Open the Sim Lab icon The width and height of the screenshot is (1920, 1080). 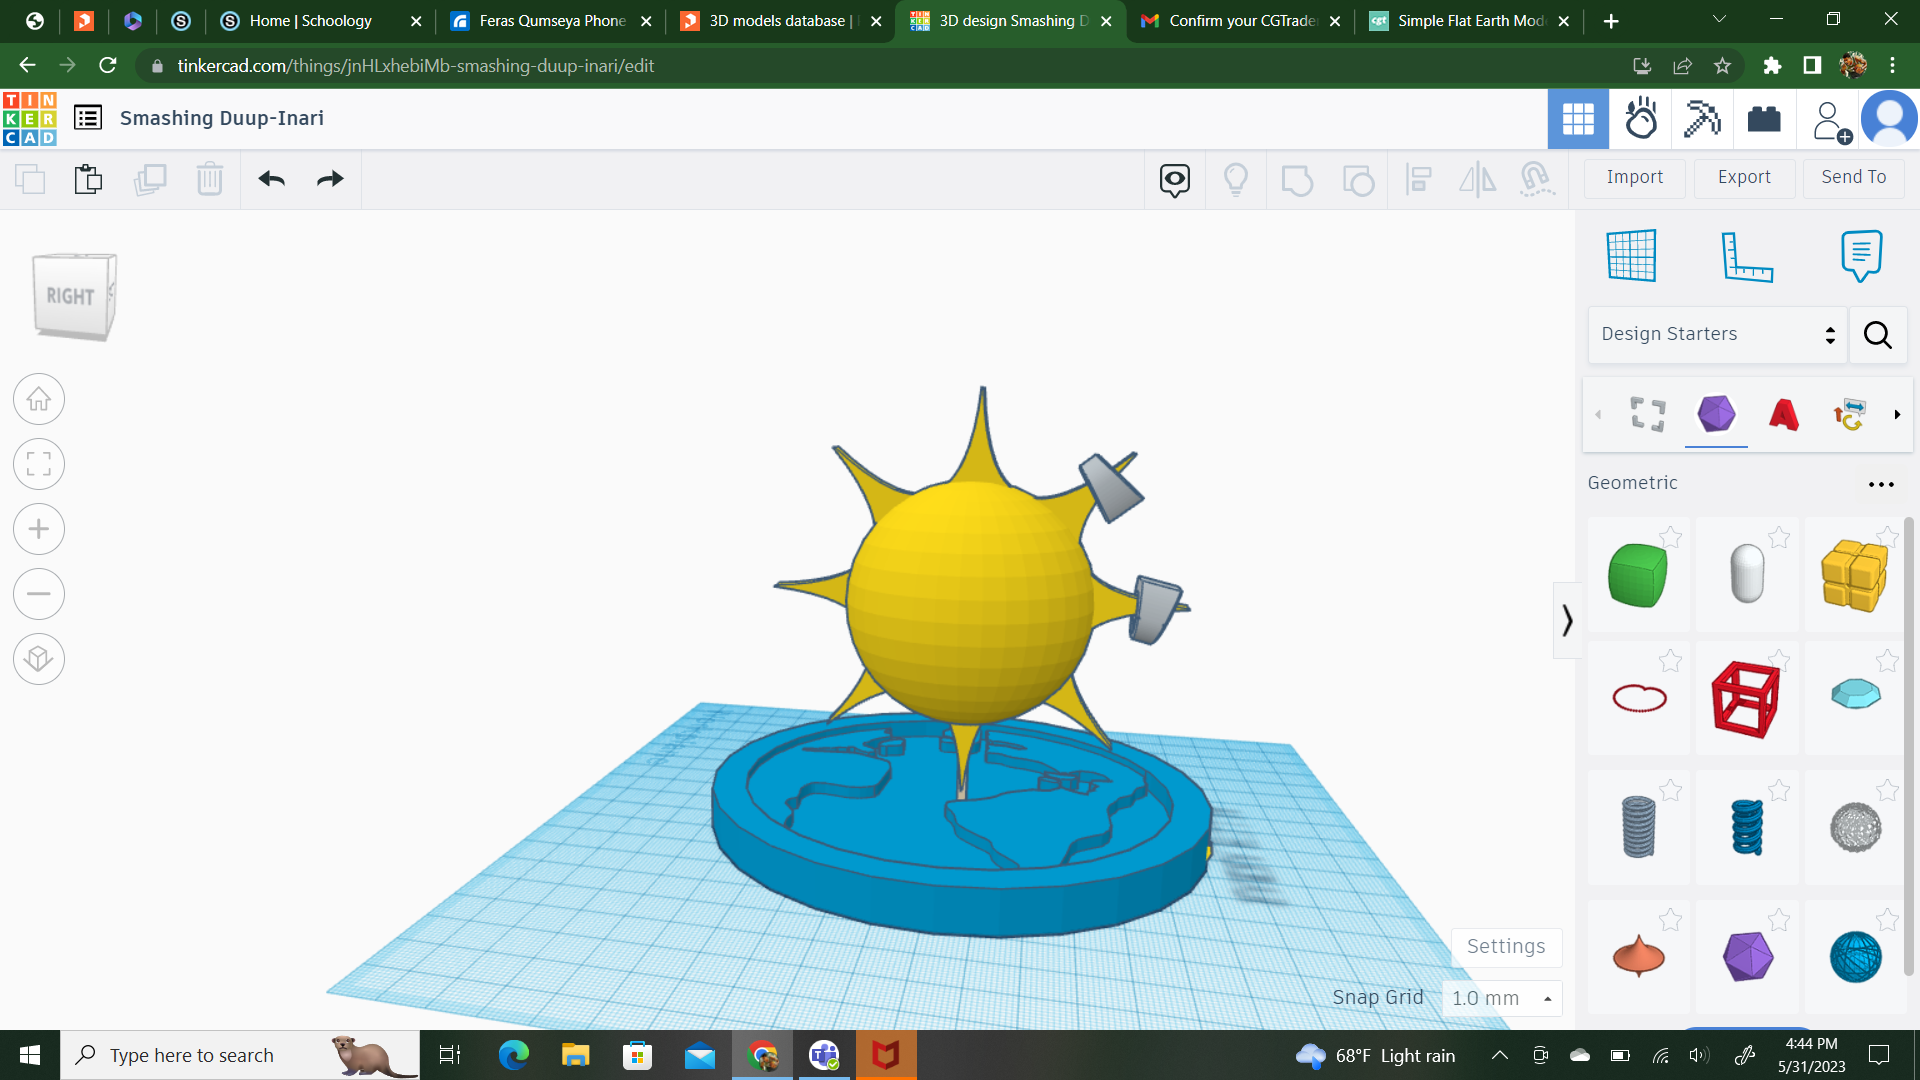tap(1641, 119)
